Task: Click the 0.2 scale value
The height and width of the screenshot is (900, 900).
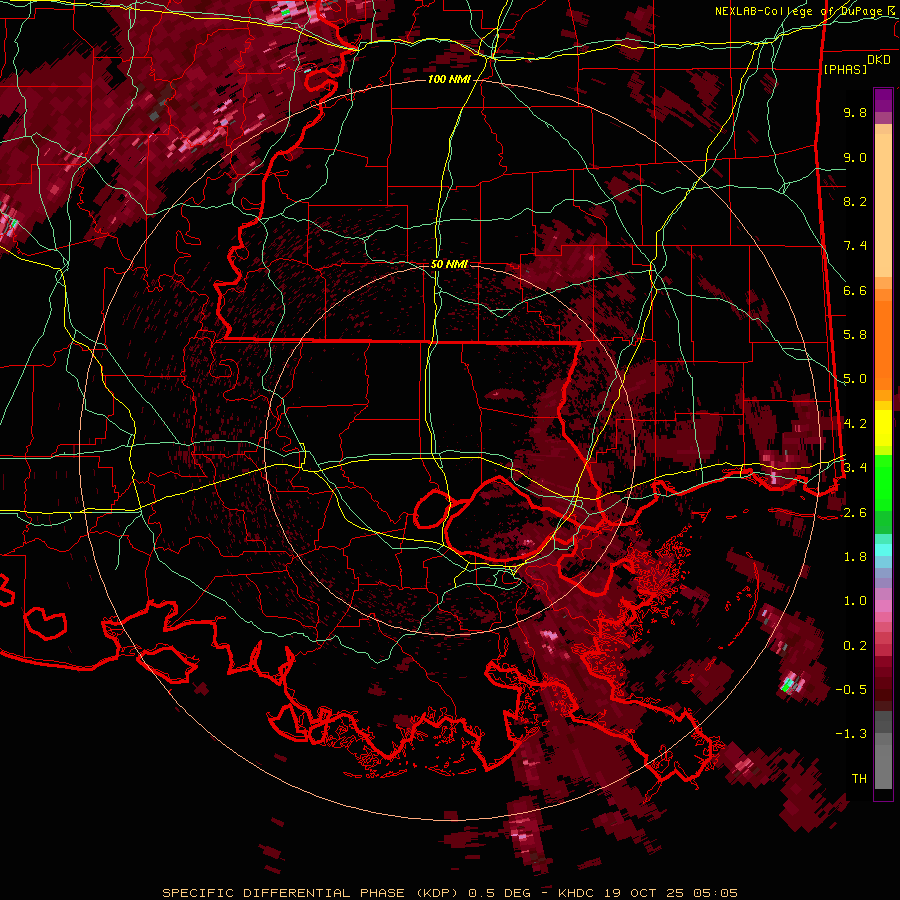Action: (x=855, y=646)
